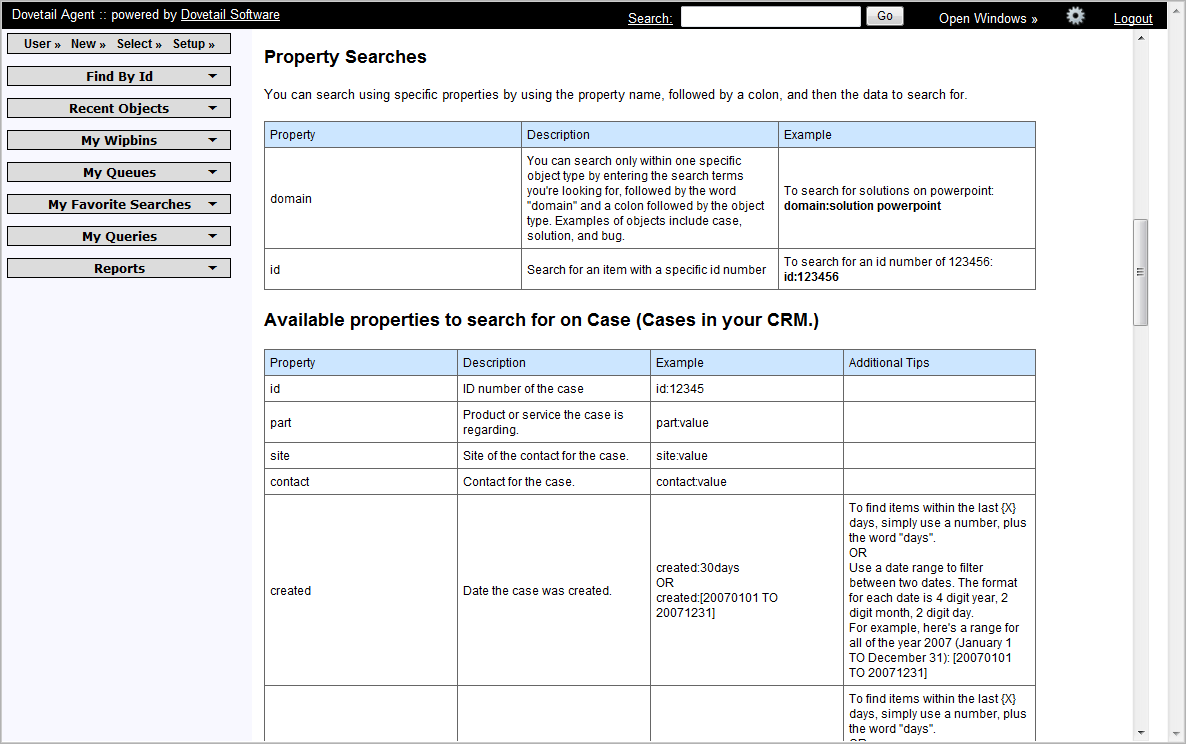Click the Logout link
Screen dimensions: 1186x744
1132,18
